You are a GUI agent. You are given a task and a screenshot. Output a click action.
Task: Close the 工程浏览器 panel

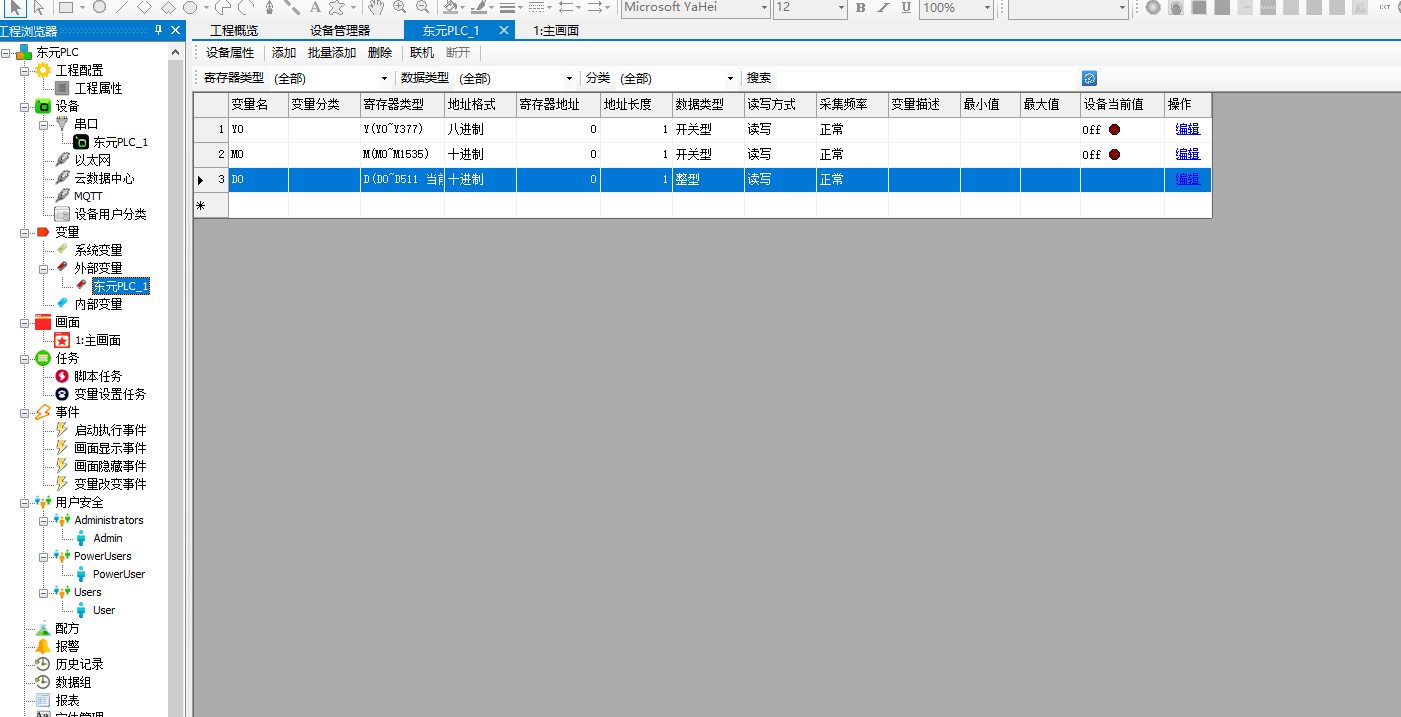pos(176,31)
